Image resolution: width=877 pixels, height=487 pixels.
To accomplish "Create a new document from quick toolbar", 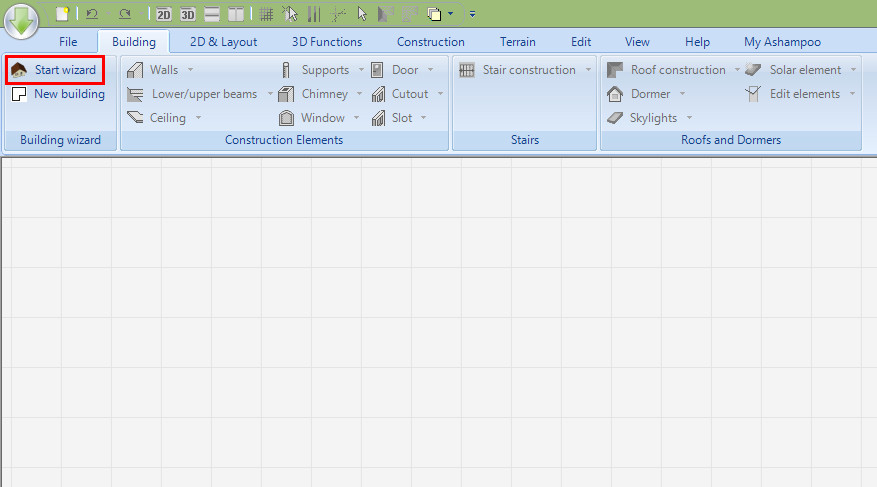I will coord(62,14).
